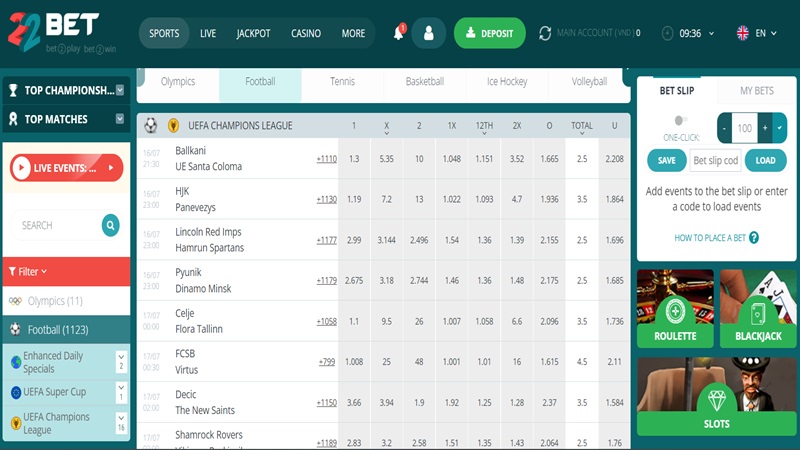
Task: Open the Casino menu
Action: click(x=306, y=33)
